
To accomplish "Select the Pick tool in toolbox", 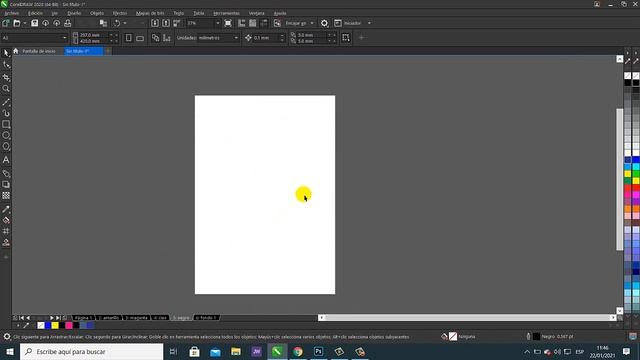I will click(x=6, y=53).
